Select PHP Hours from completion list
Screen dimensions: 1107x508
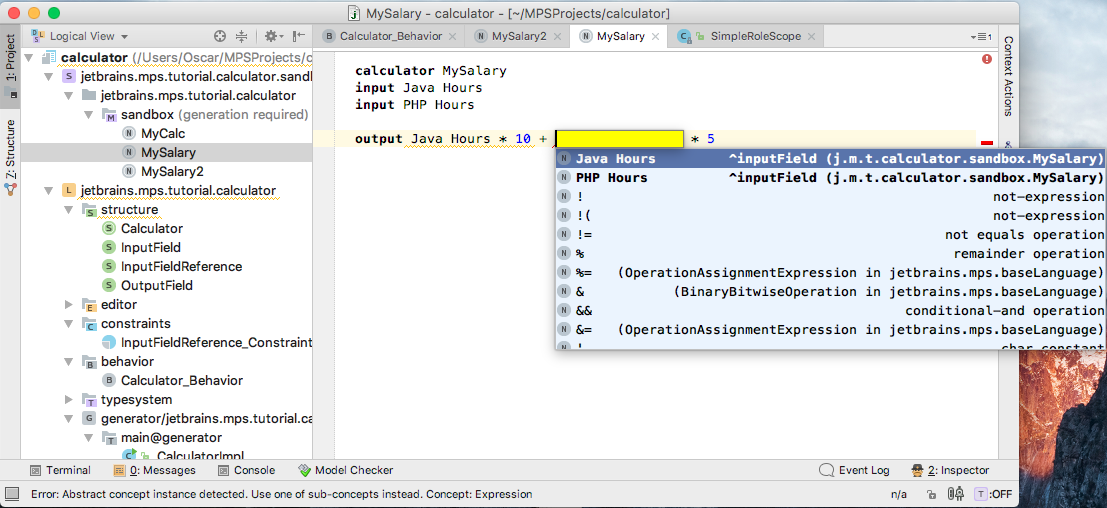click(x=830, y=178)
